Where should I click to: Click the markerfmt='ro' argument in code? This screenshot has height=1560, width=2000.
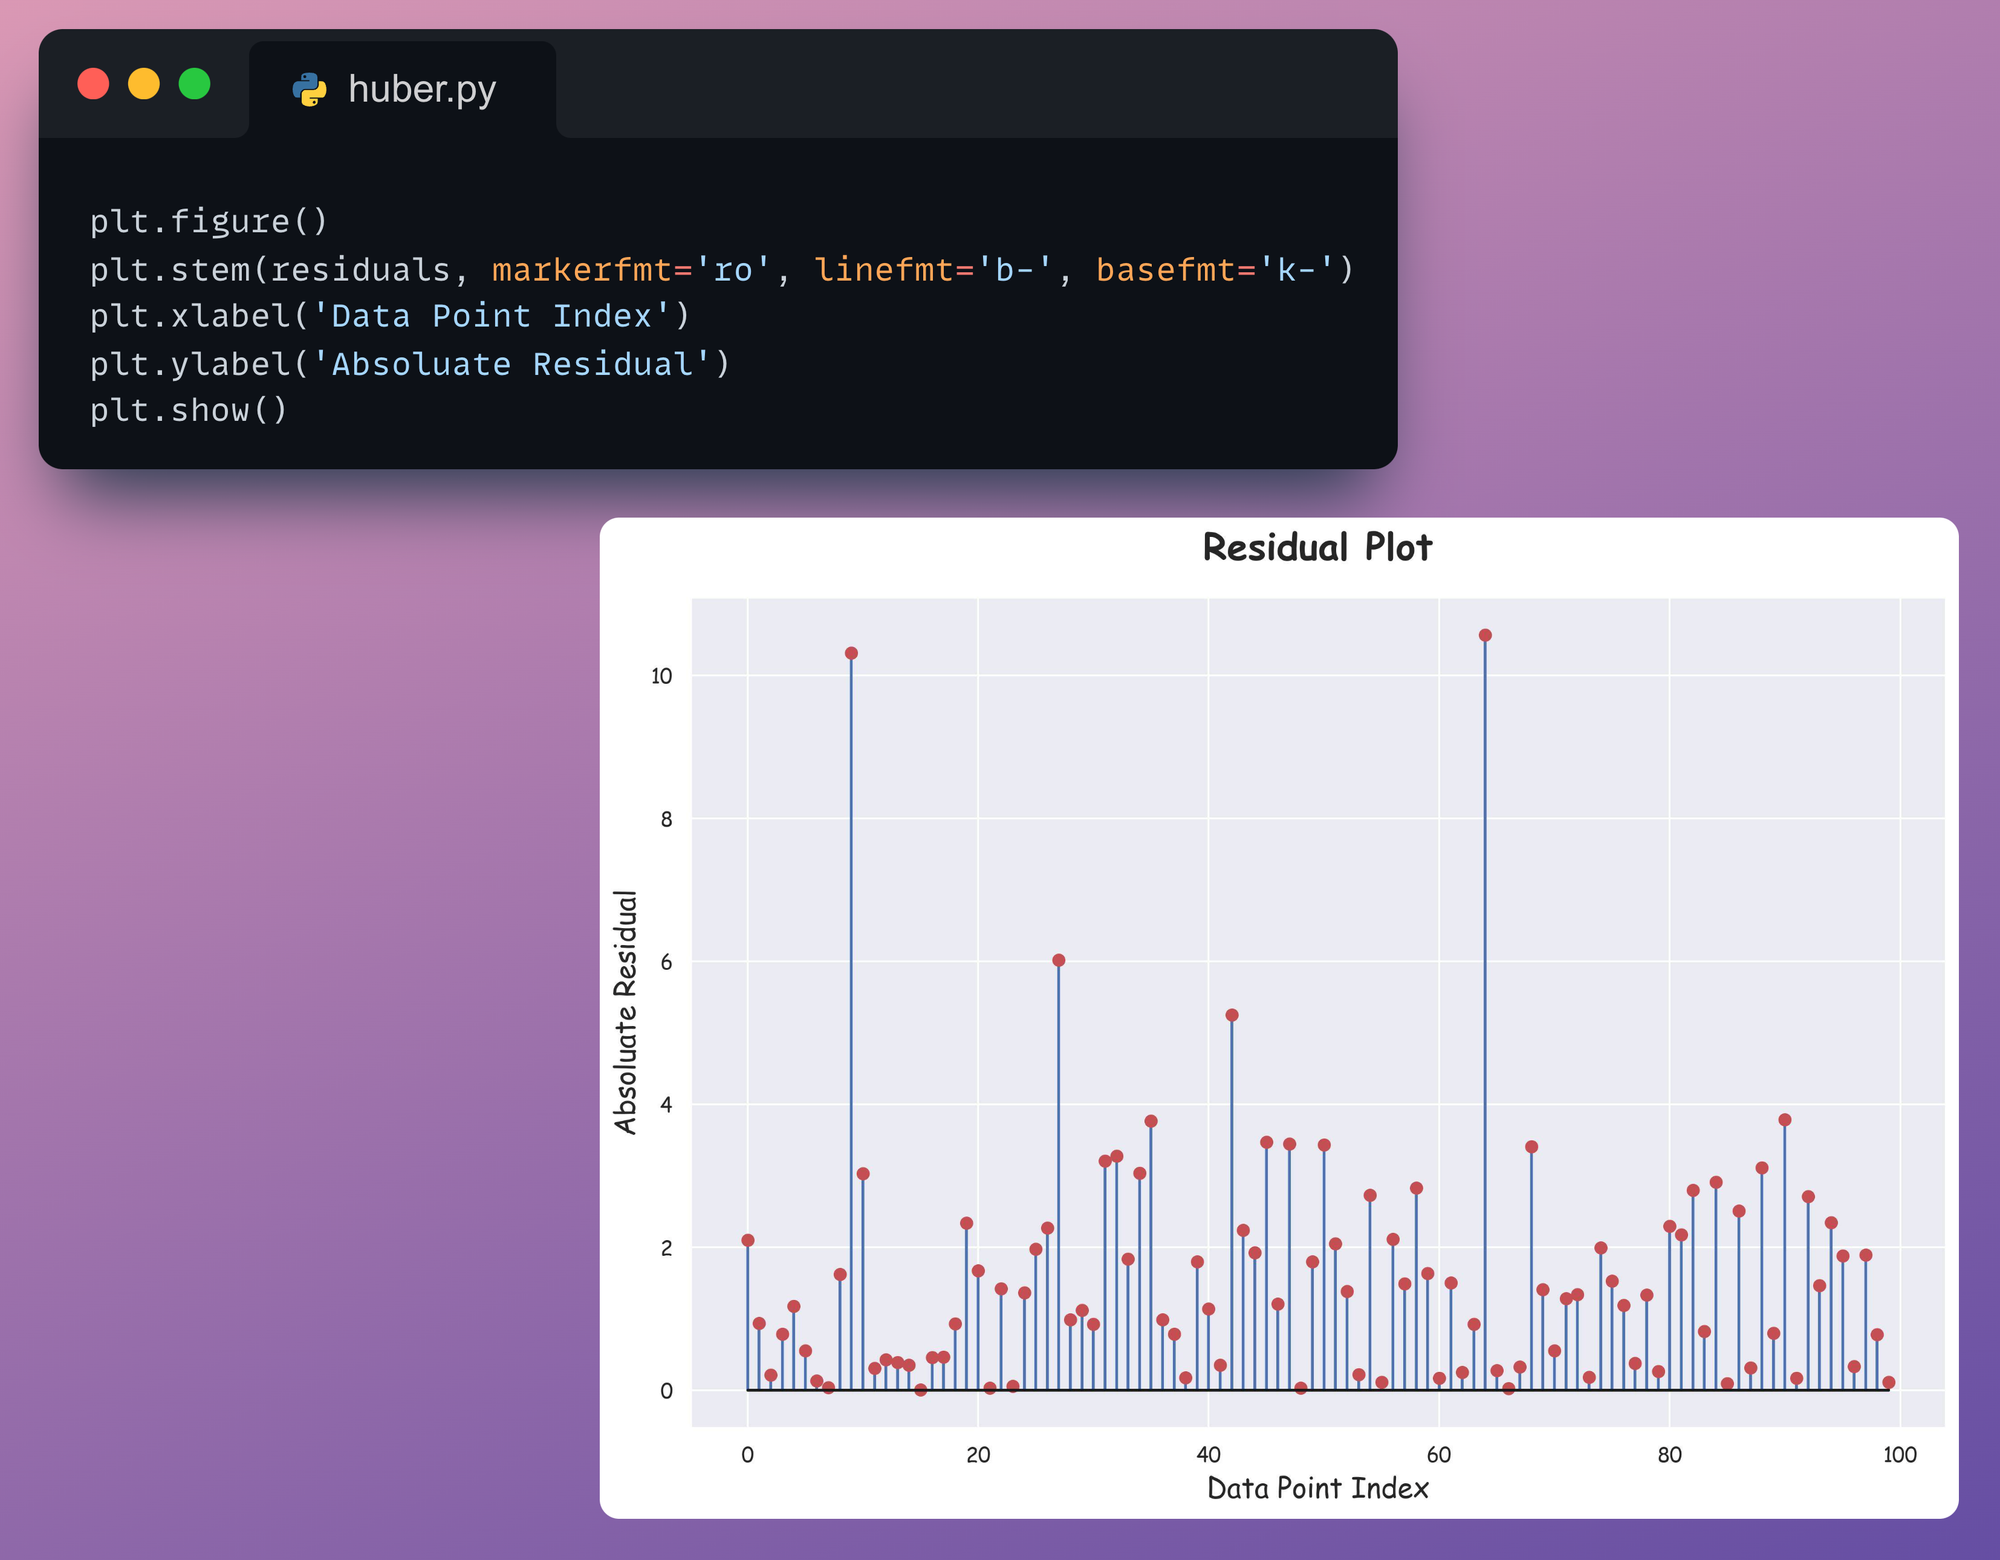click(631, 269)
